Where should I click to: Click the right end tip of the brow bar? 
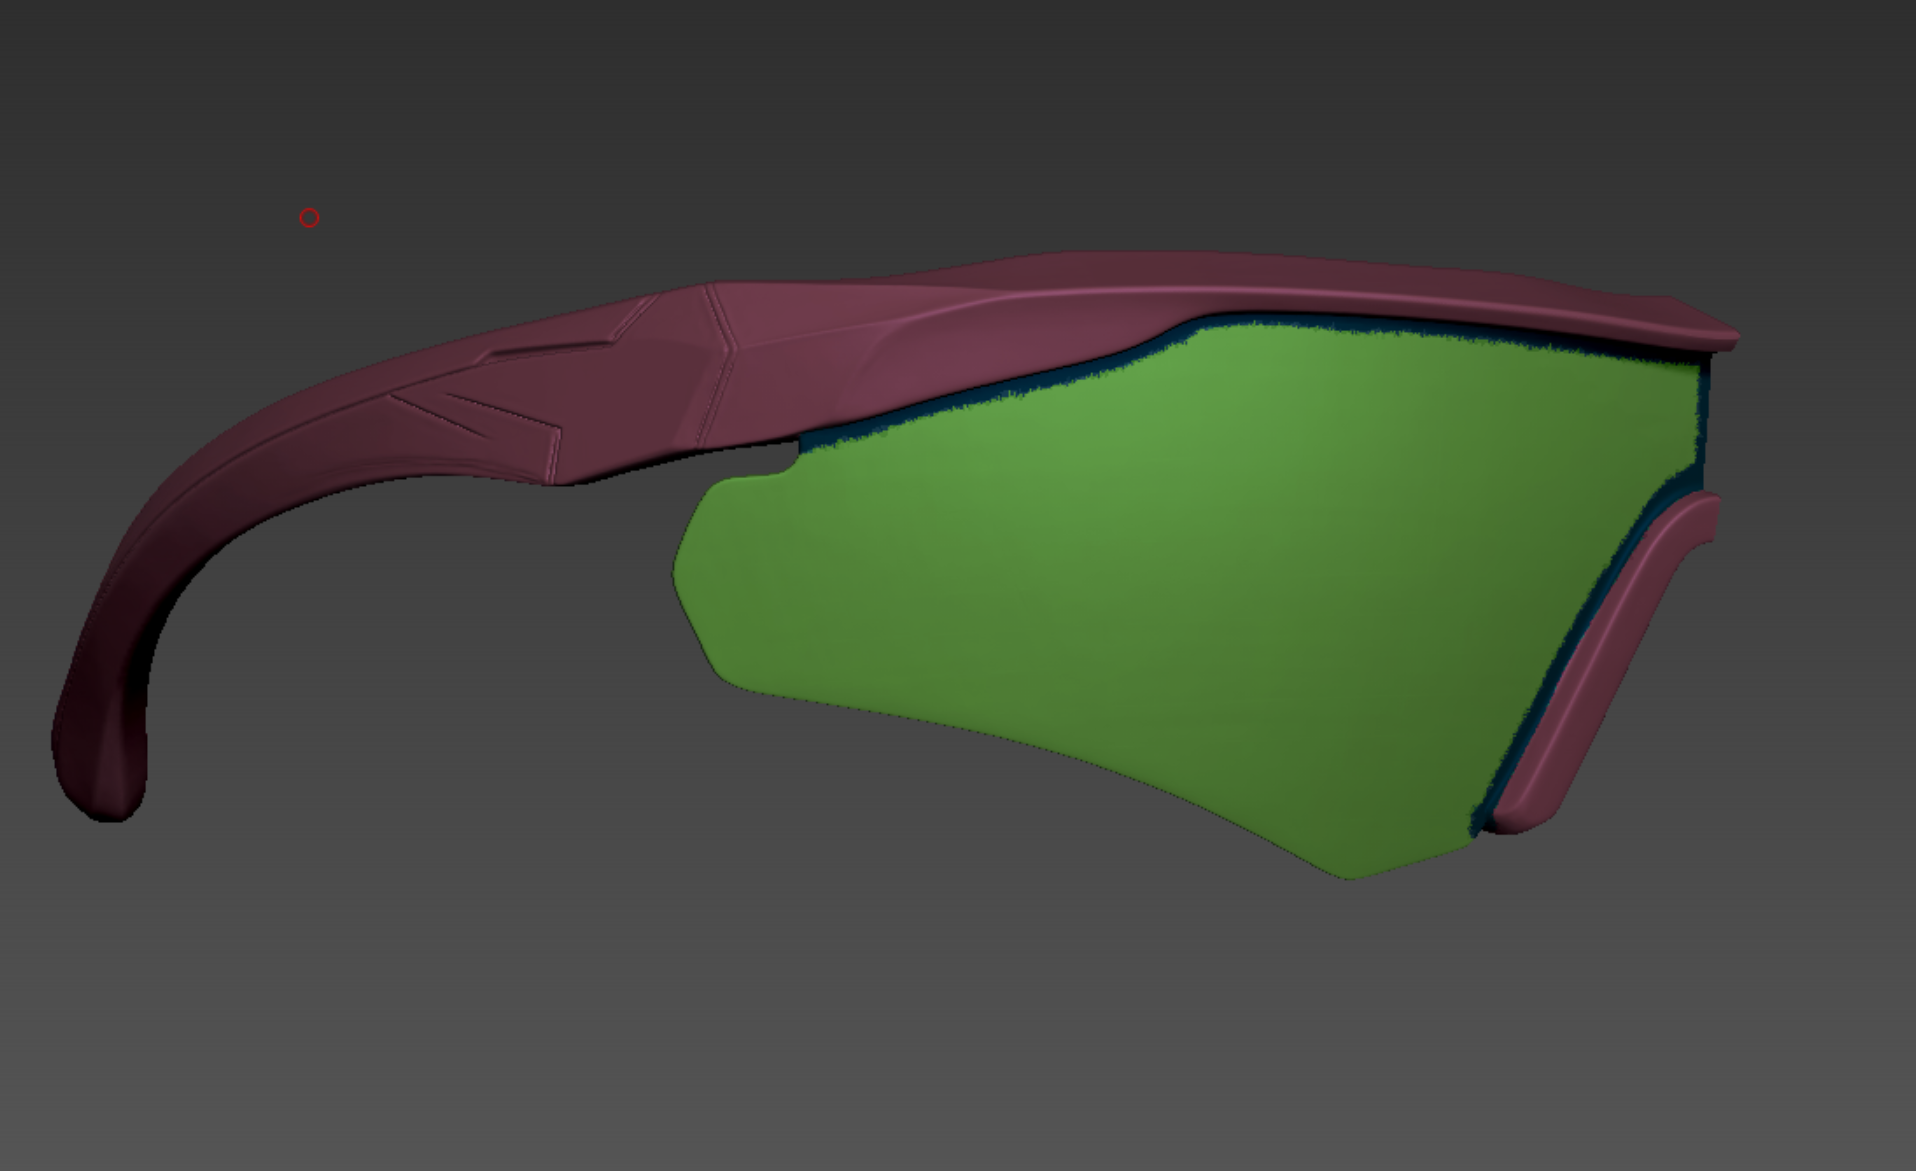pos(1725,337)
